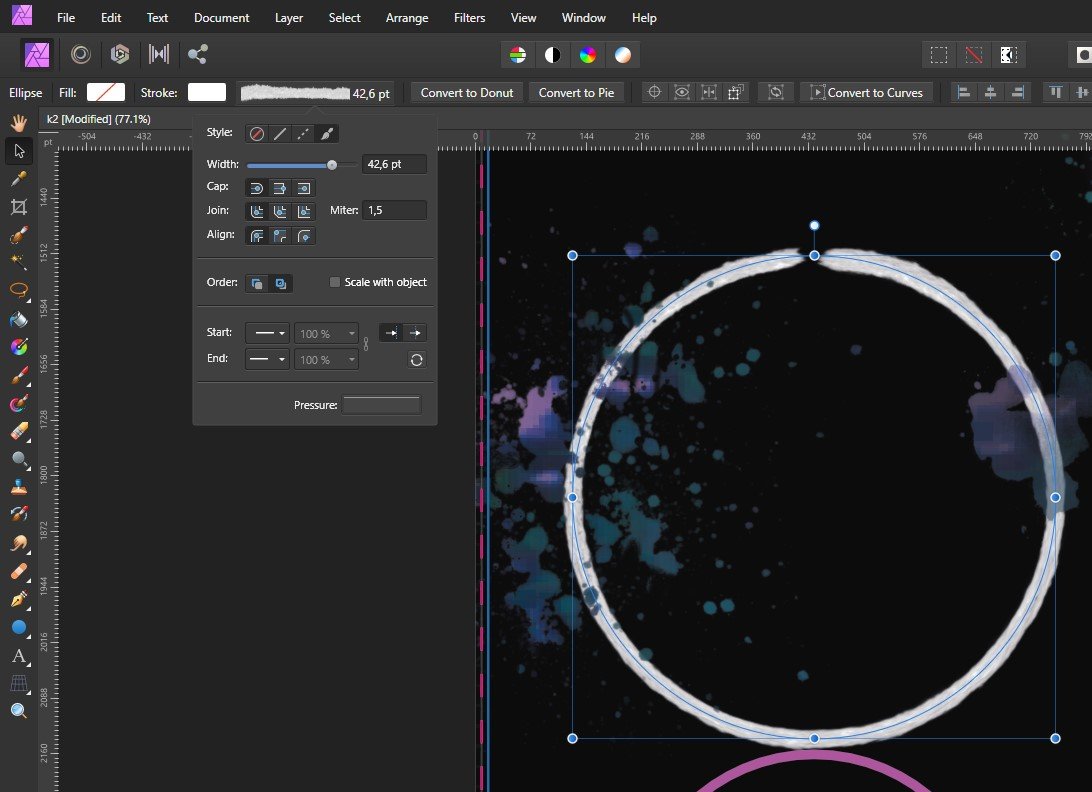
Task: Choose the Square Cap option
Action: [304, 188]
